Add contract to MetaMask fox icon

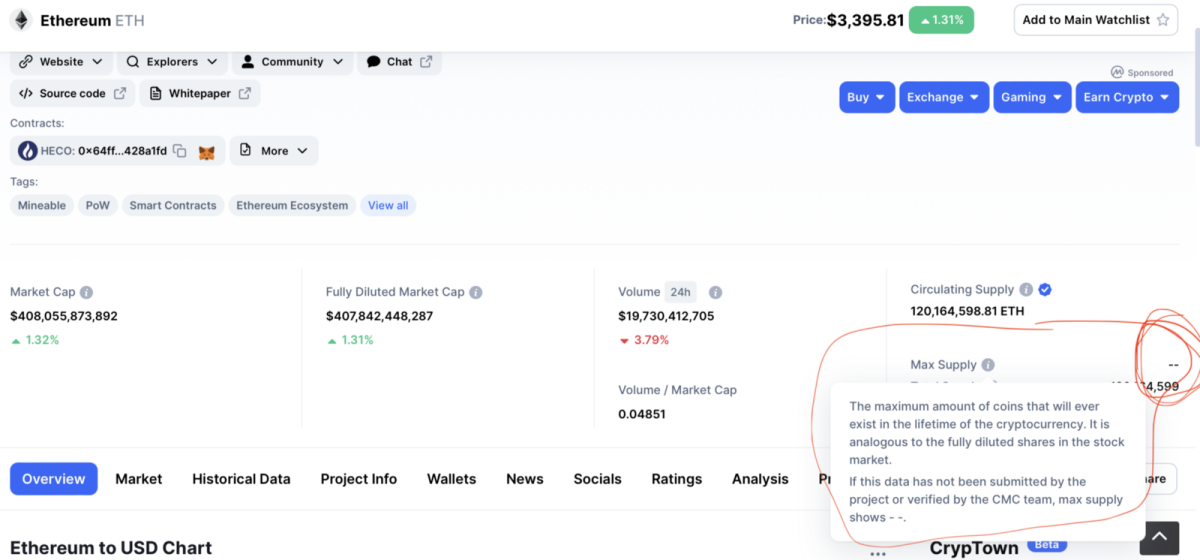tap(207, 152)
